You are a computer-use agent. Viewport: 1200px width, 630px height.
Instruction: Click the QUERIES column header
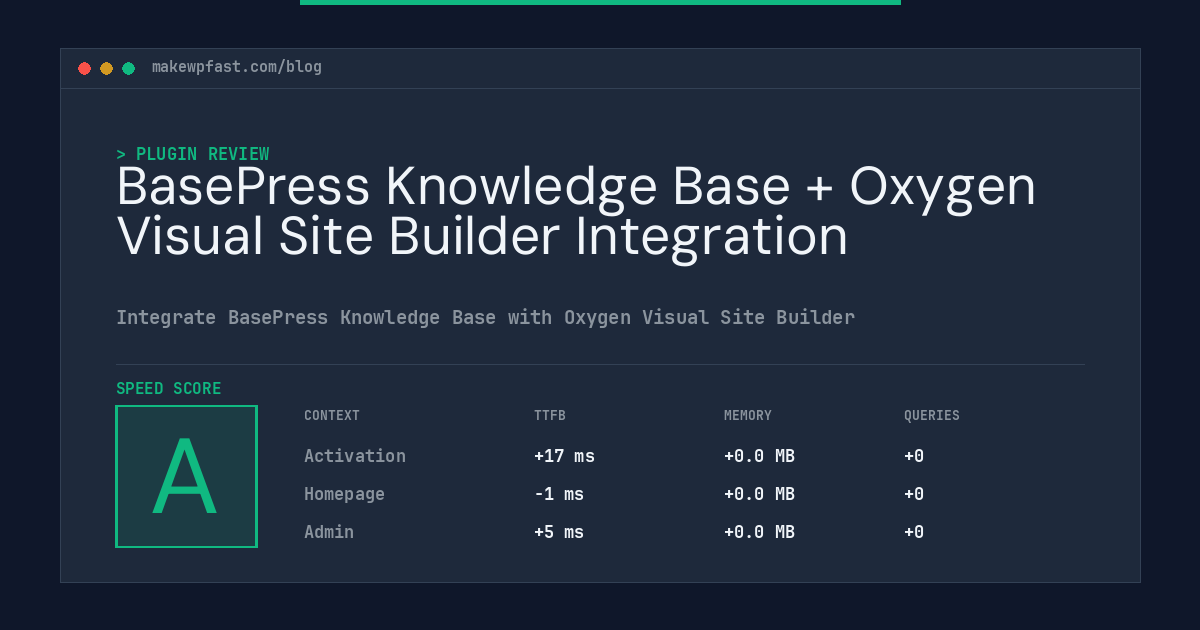tap(932, 416)
